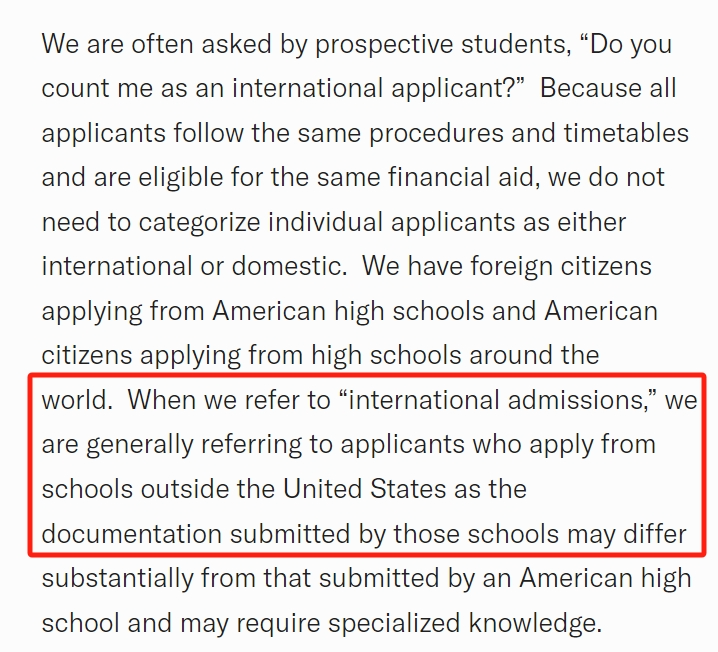Image resolution: width=718 pixels, height=652 pixels.
Task: Click the word "generally"
Action: (x=140, y=445)
